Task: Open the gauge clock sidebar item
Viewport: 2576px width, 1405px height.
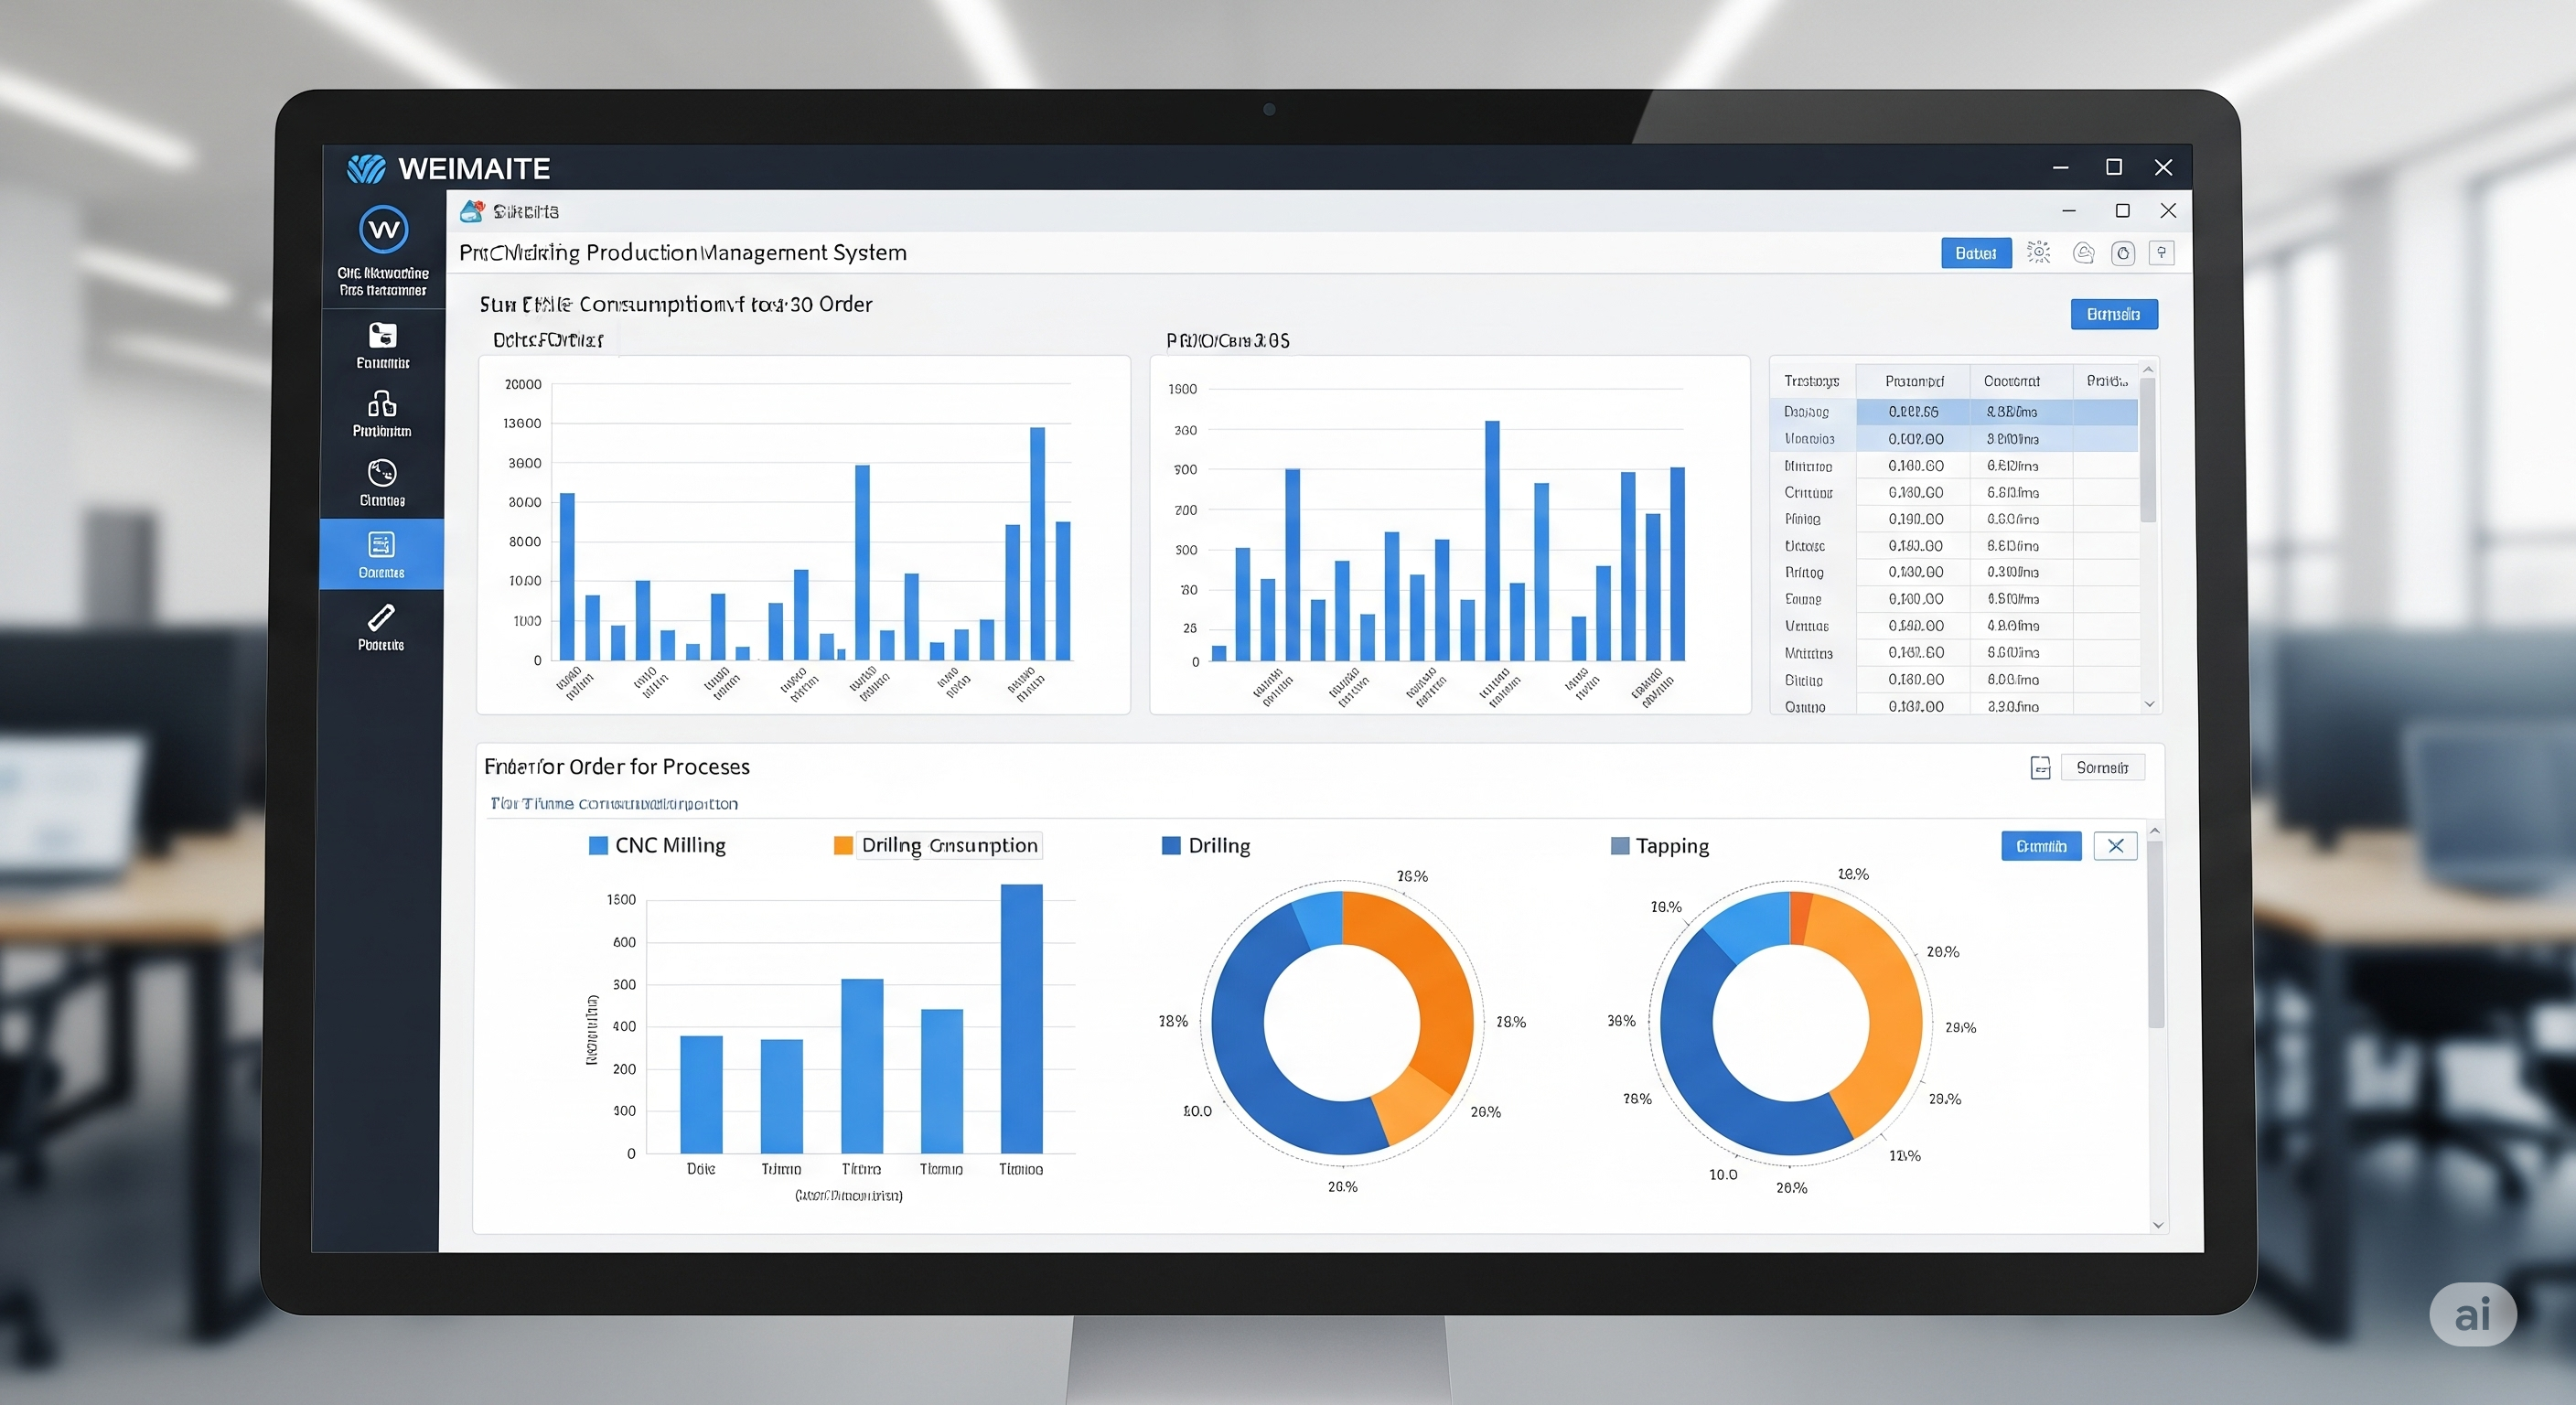Action: point(382,472)
